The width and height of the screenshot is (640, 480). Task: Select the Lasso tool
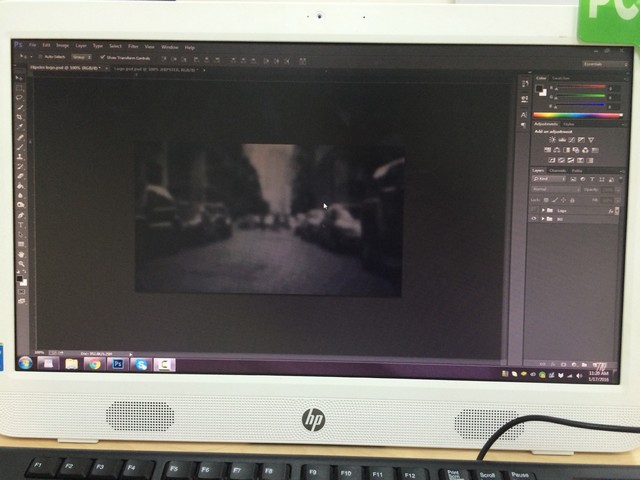click(x=21, y=98)
